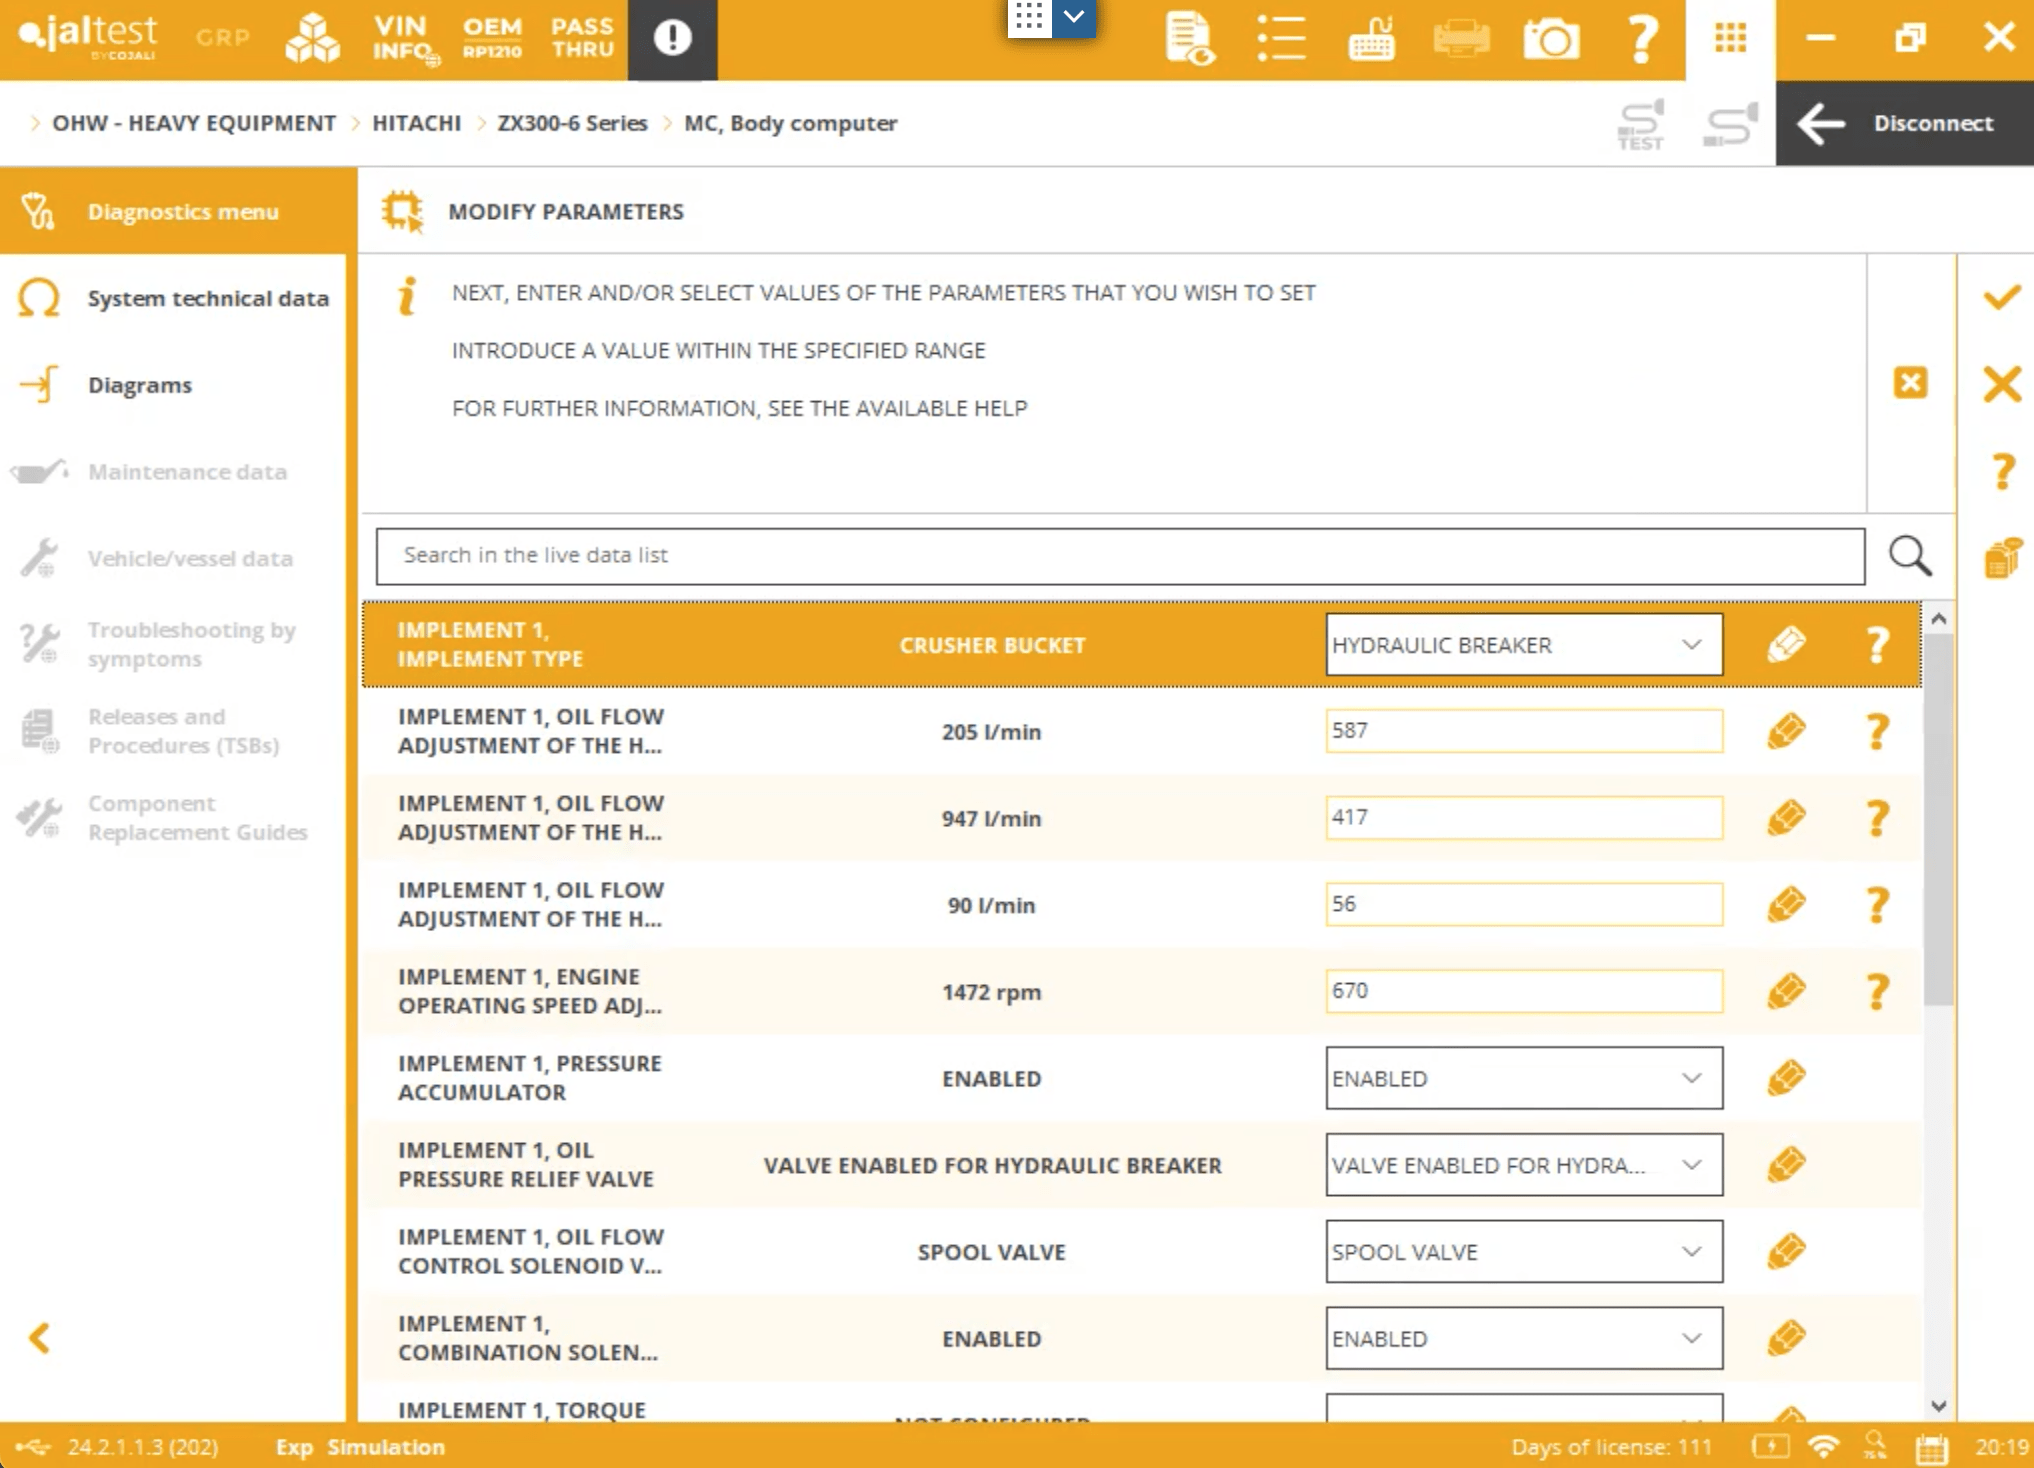Click the VIN INFO icon in top toolbar
Screen dimensions: 2034x1468
[x=404, y=39]
